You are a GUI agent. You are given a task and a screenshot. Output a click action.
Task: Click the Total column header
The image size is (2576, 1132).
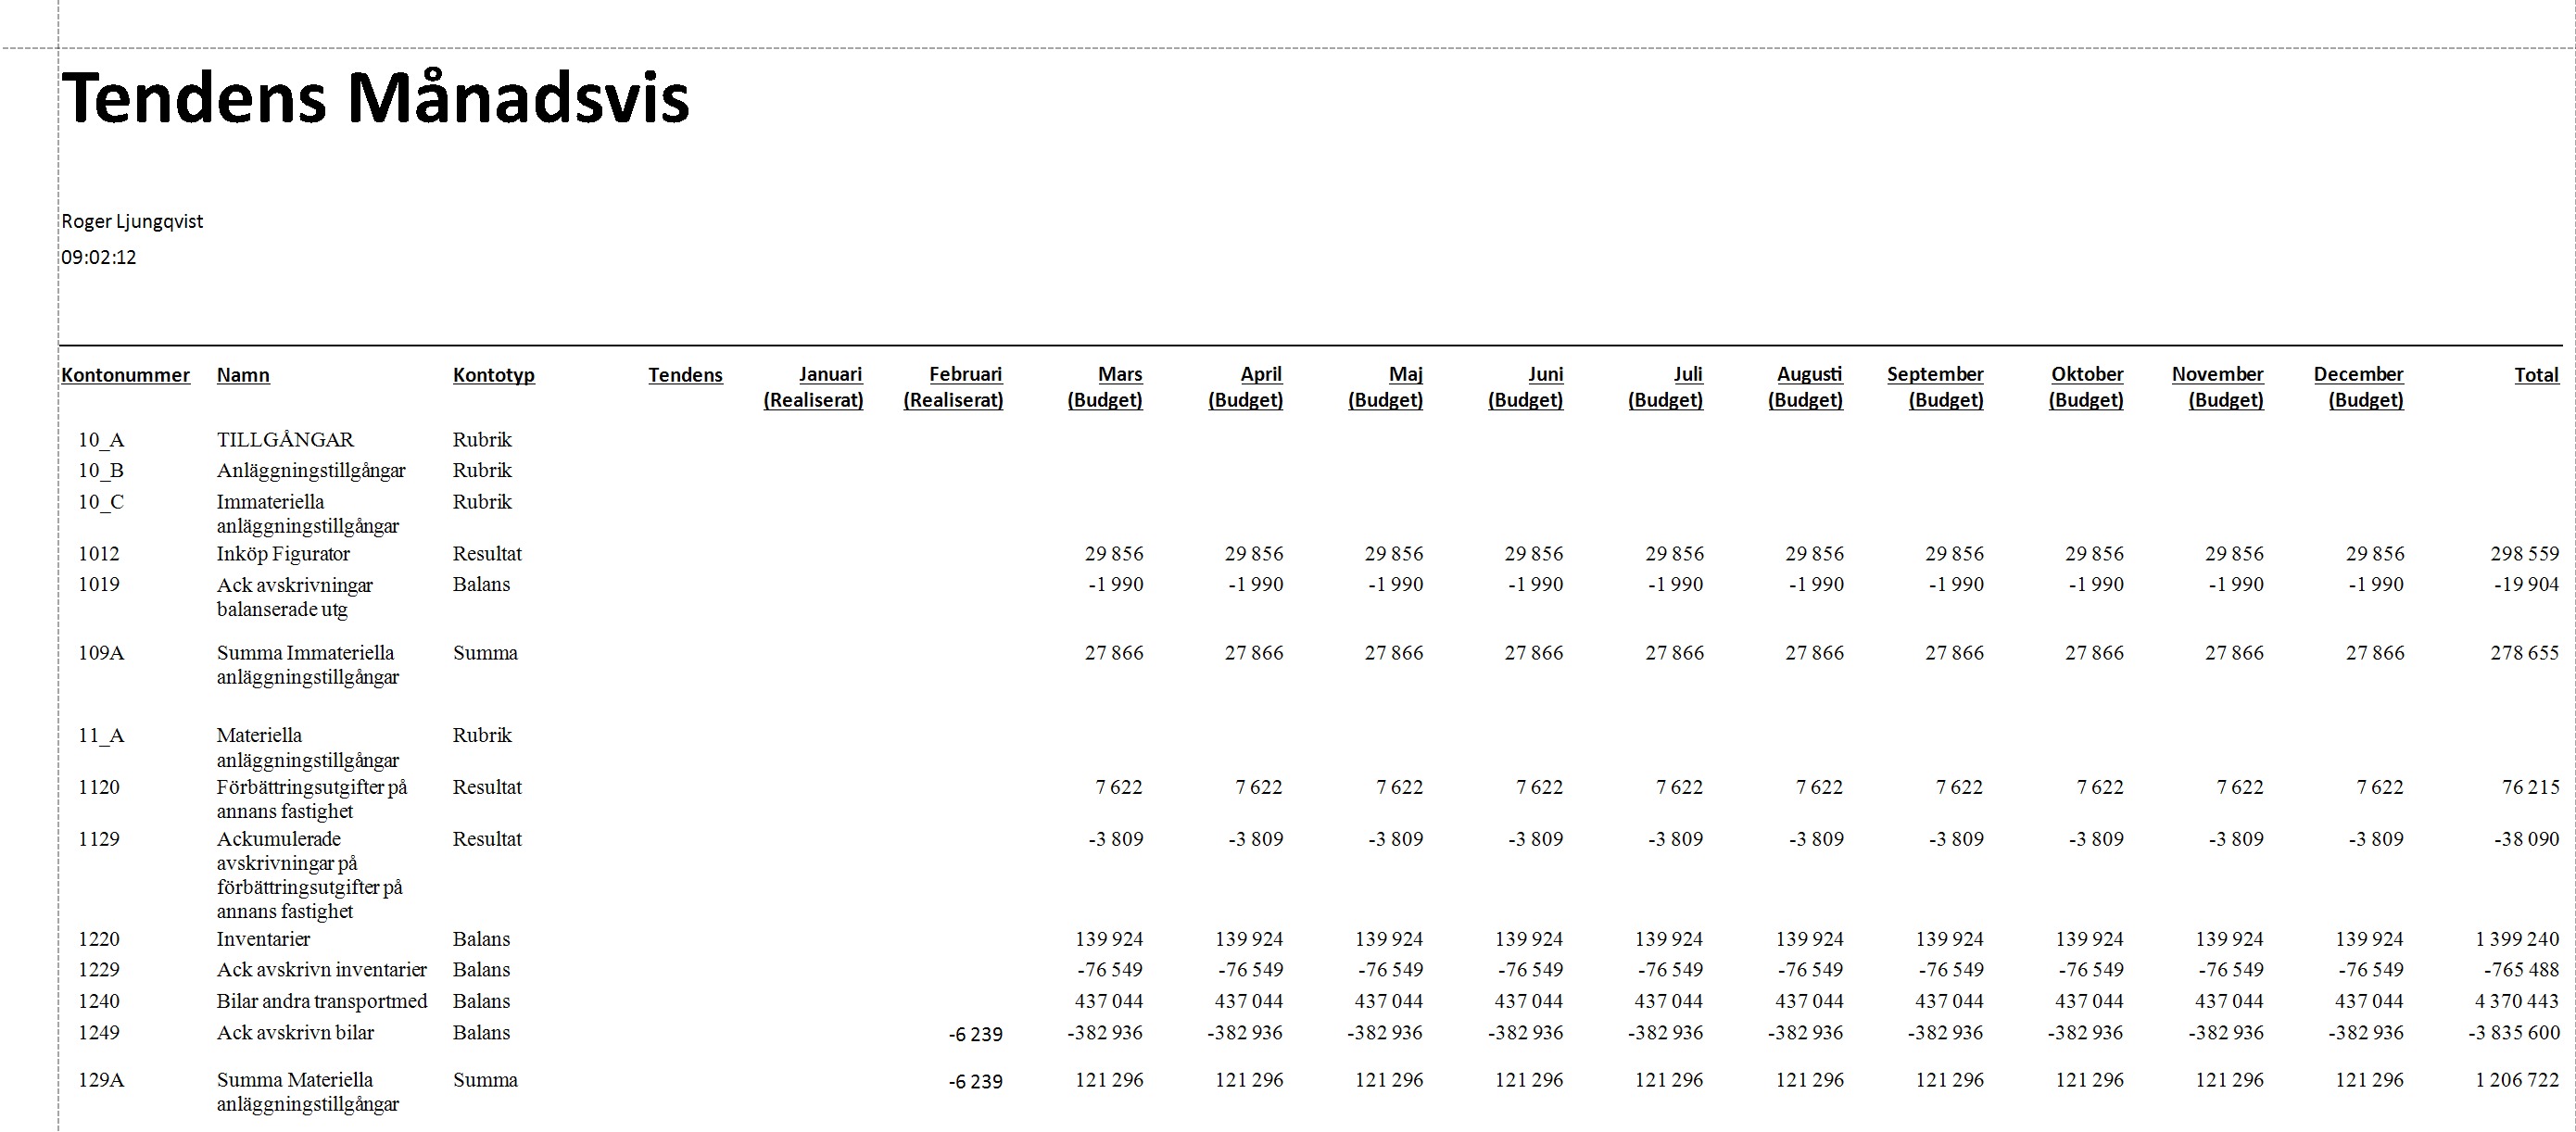click(x=2536, y=375)
